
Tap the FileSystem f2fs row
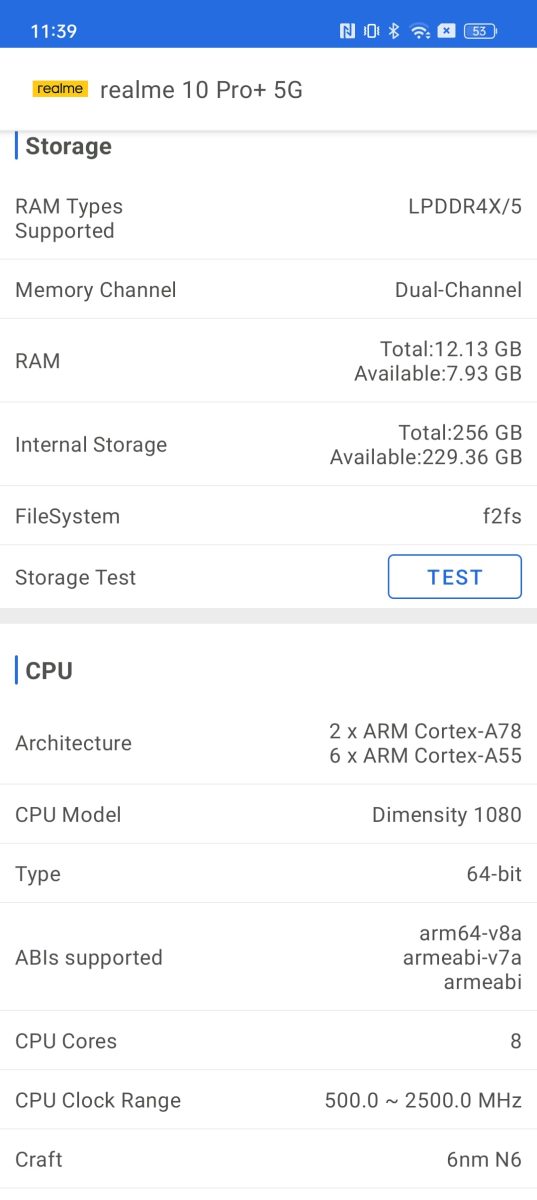click(268, 516)
